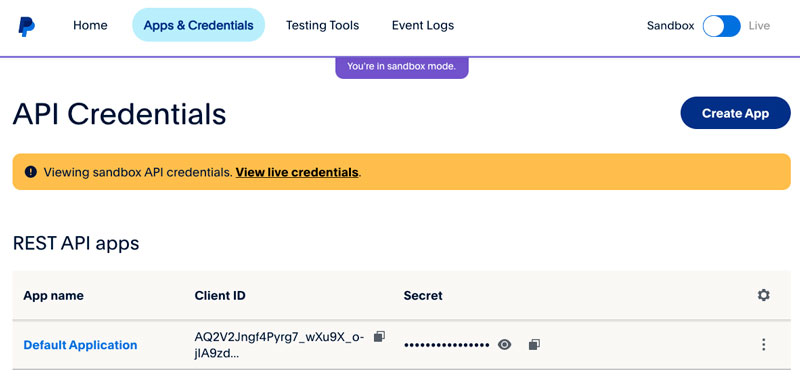Image resolution: width=800 pixels, height=376 pixels.
Task: Follow the View live credentials link
Action: [297, 172]
